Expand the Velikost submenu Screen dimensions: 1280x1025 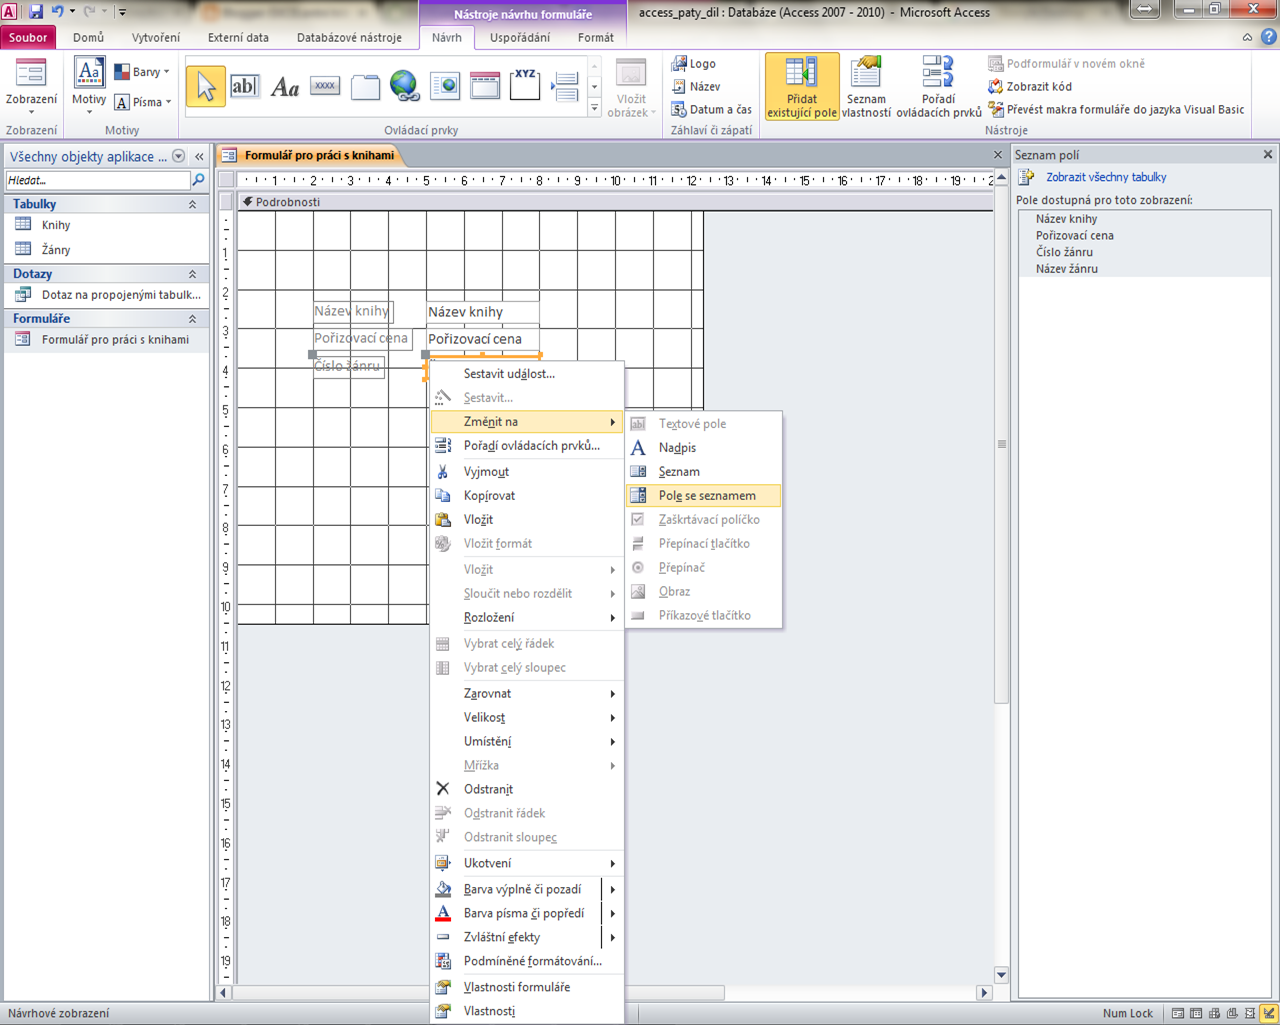point(527,717)
